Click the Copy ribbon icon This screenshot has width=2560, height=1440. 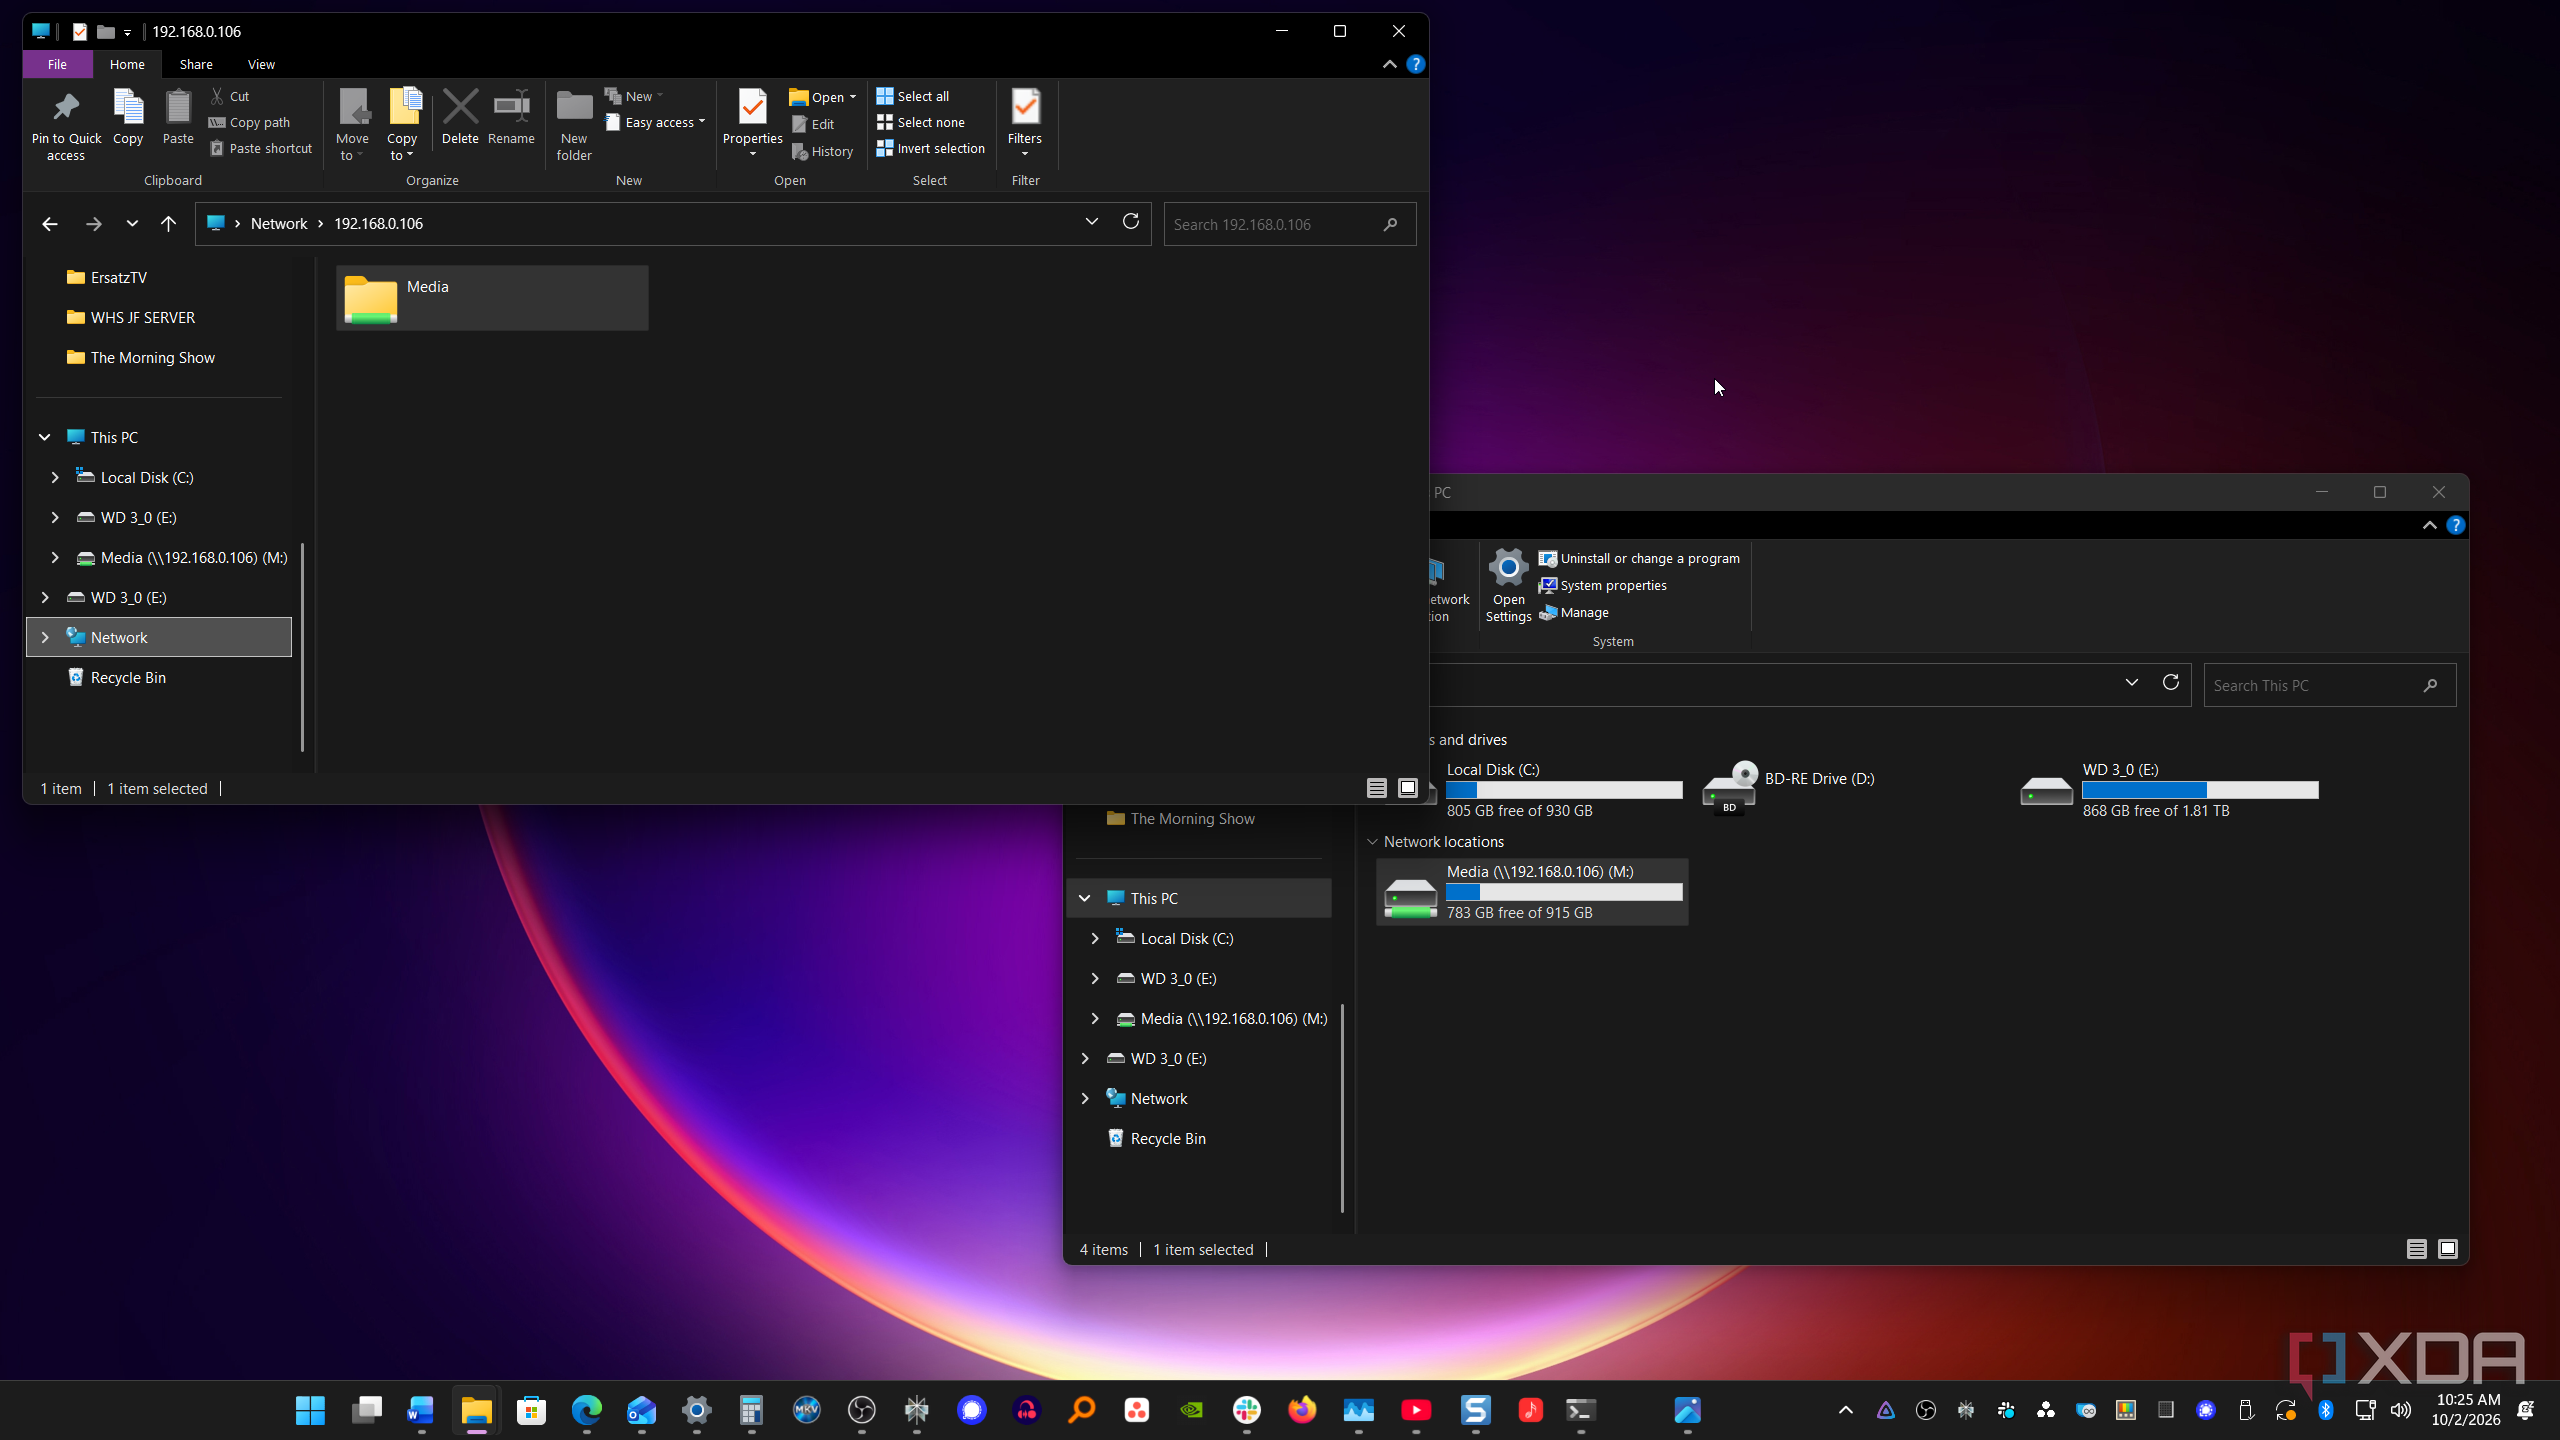click(x=128, y=108)
